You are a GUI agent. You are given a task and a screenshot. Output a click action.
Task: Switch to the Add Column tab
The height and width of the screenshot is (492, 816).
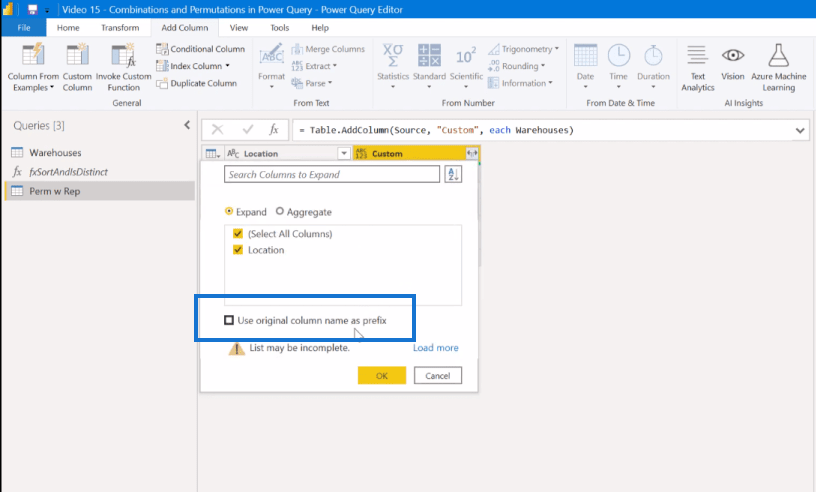[185, 28]
